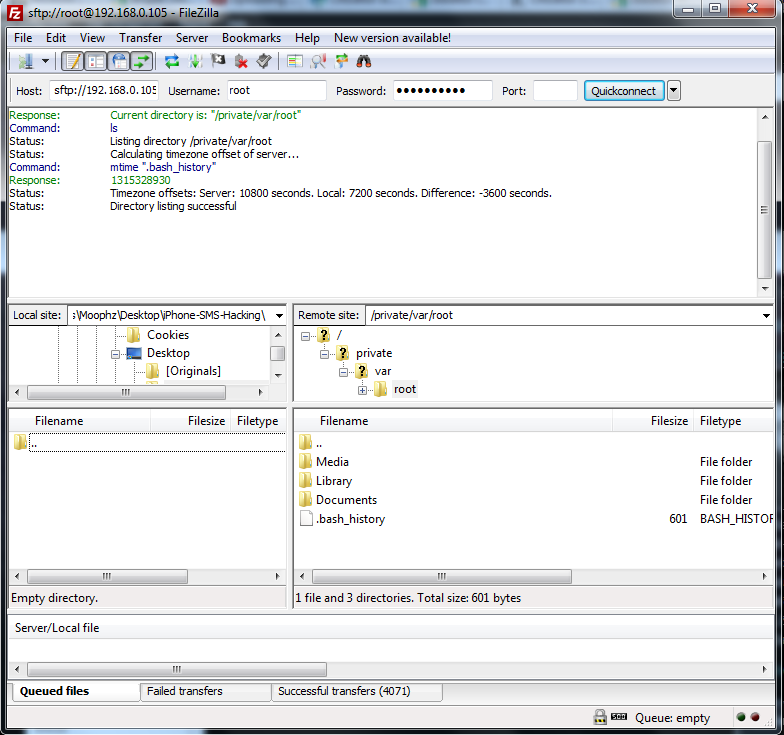Viewport: 784px width, 735px height.
Task: Open the Server menu
Action: point(192,38)
